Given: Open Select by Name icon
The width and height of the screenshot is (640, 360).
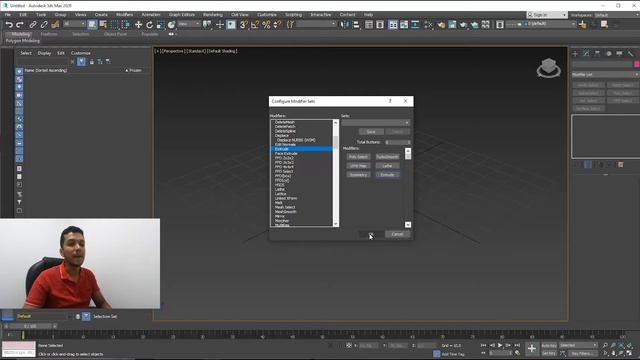Looking at the screenshot, I should [x=103, y=24].
